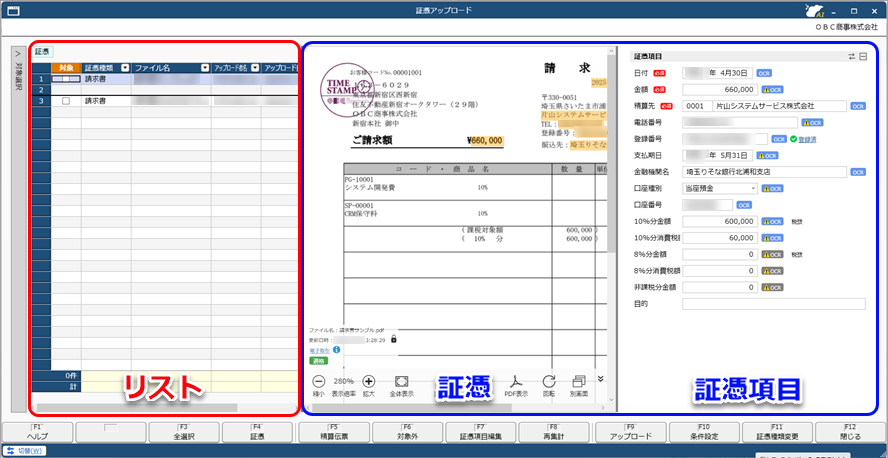The width and height of the screenshot is (888, 458).
Task: Open the 電子取引 link
Action: (321, 351)
